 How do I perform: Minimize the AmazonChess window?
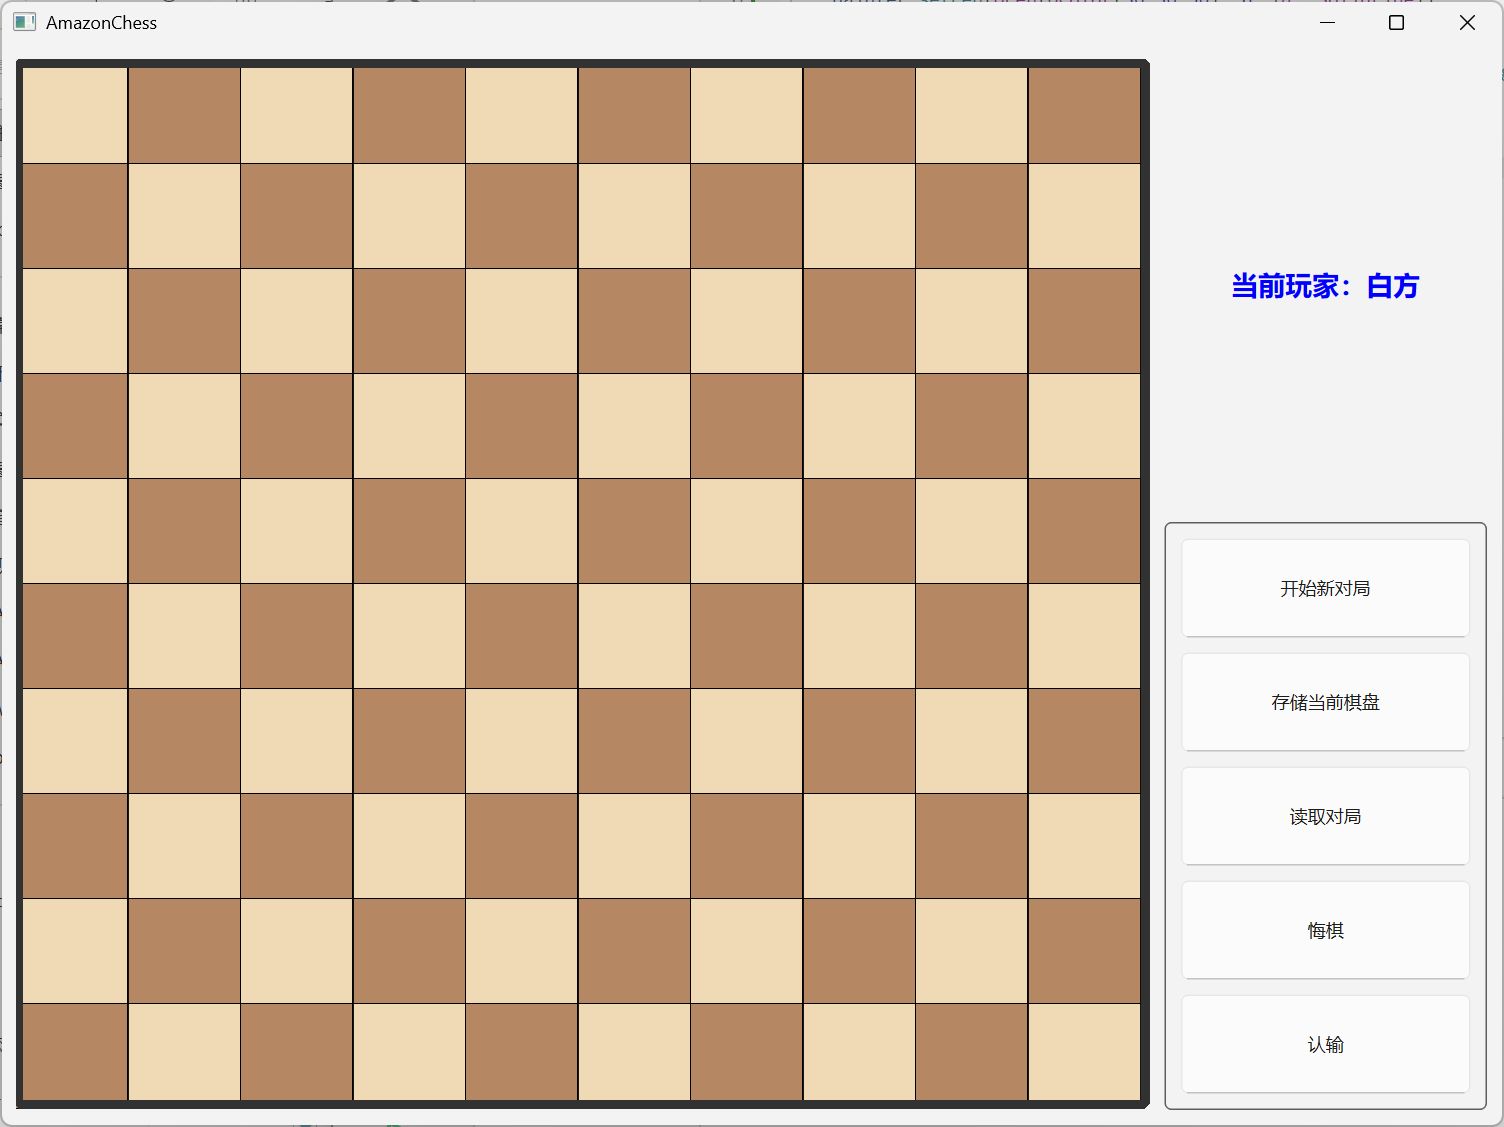click(x=1327, y=22)
